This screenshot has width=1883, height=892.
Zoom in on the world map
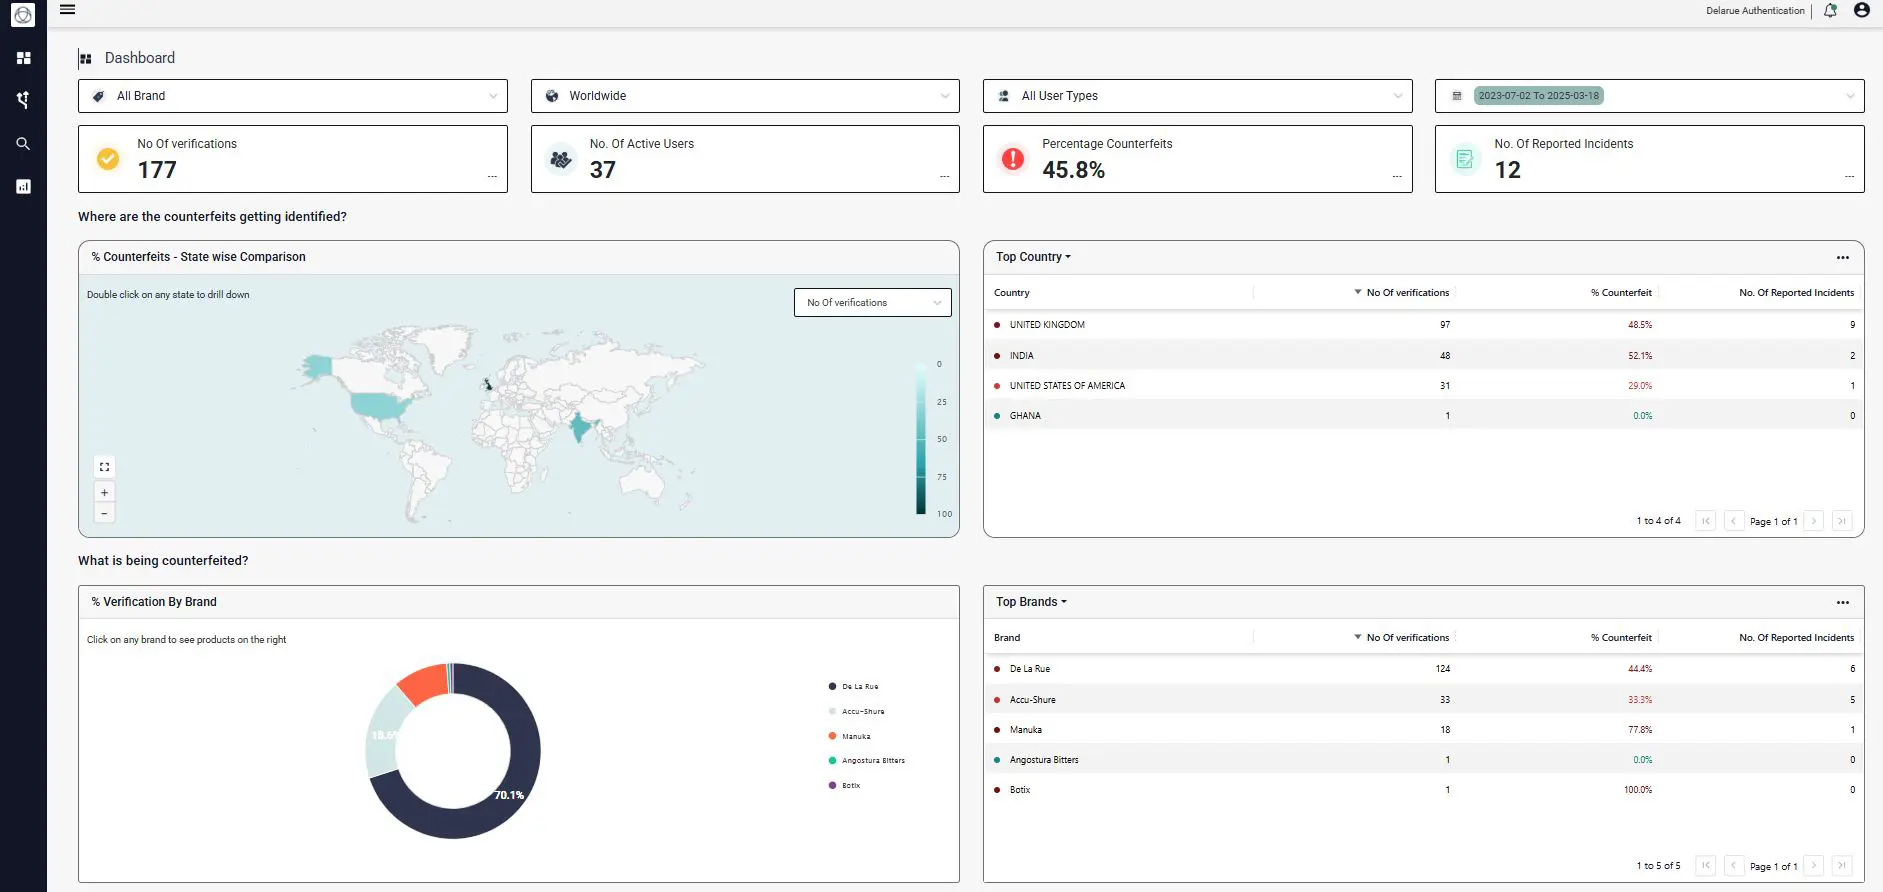(104, 492)
